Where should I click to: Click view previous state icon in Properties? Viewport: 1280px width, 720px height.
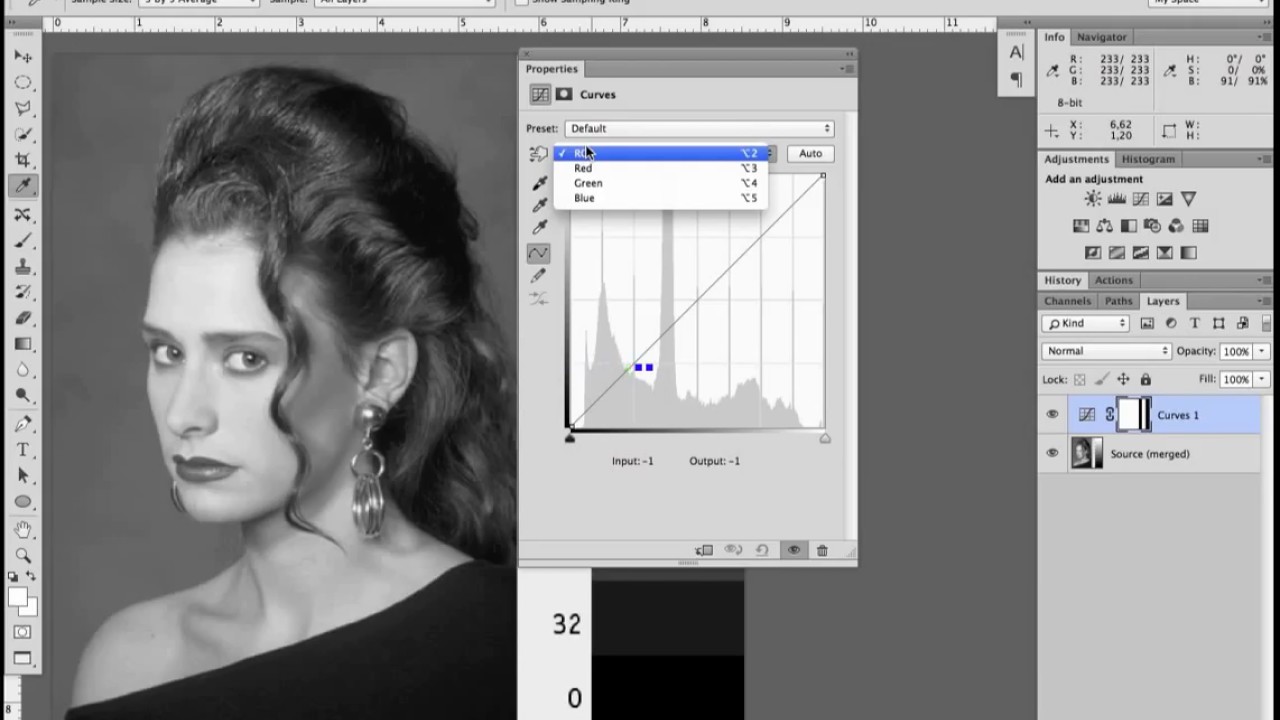point(733,550)
